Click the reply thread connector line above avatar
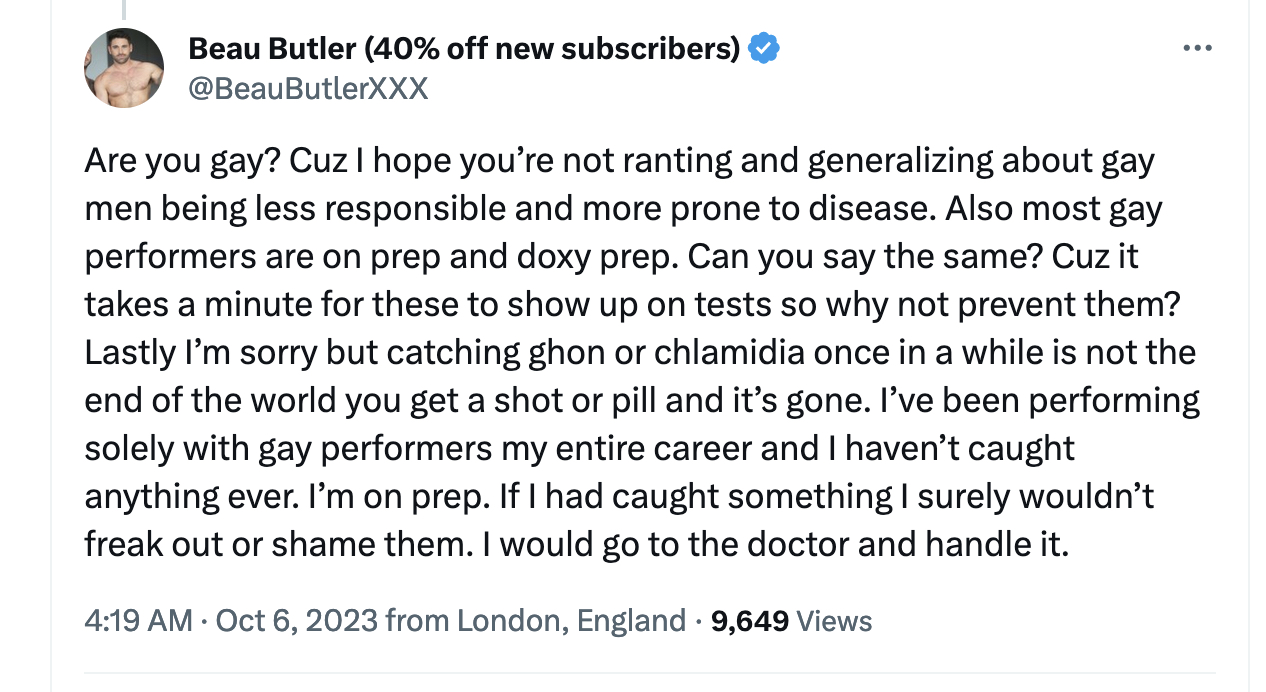The height and width of the screenshot is (692, 1266). click(124, 10)
